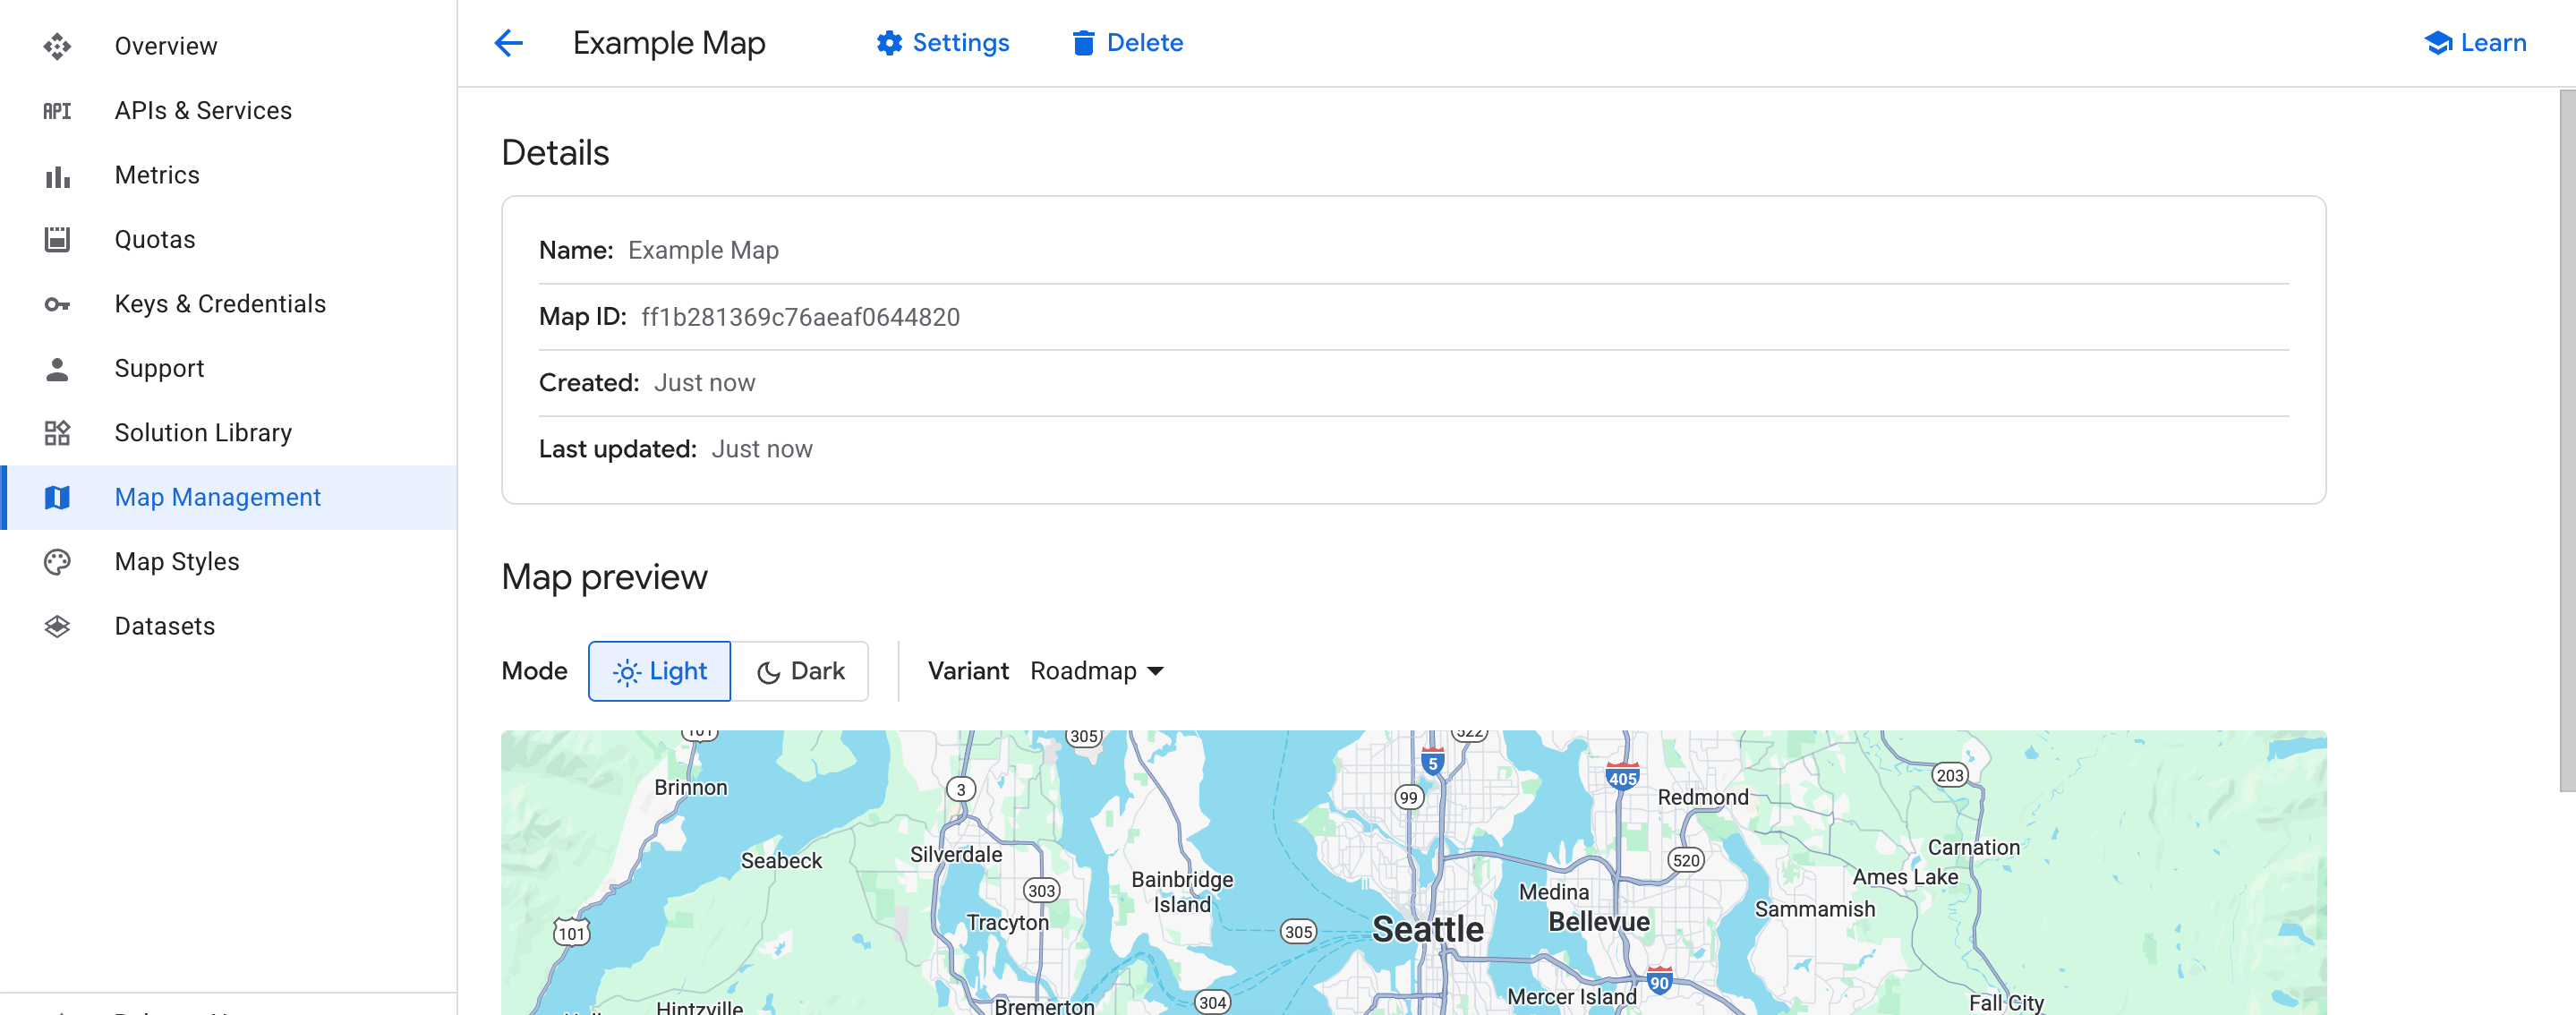Switch map preview to Dark mode
This screenshot has height=1015, width=2576.
pos(801,671)
